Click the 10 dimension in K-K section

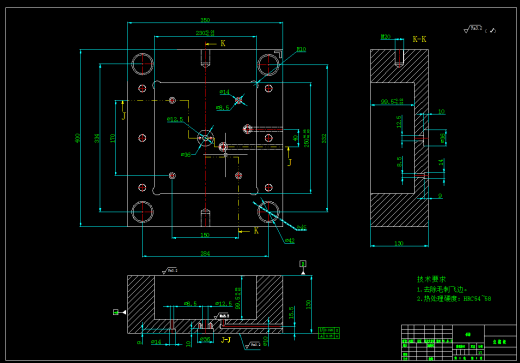[441, 111]
